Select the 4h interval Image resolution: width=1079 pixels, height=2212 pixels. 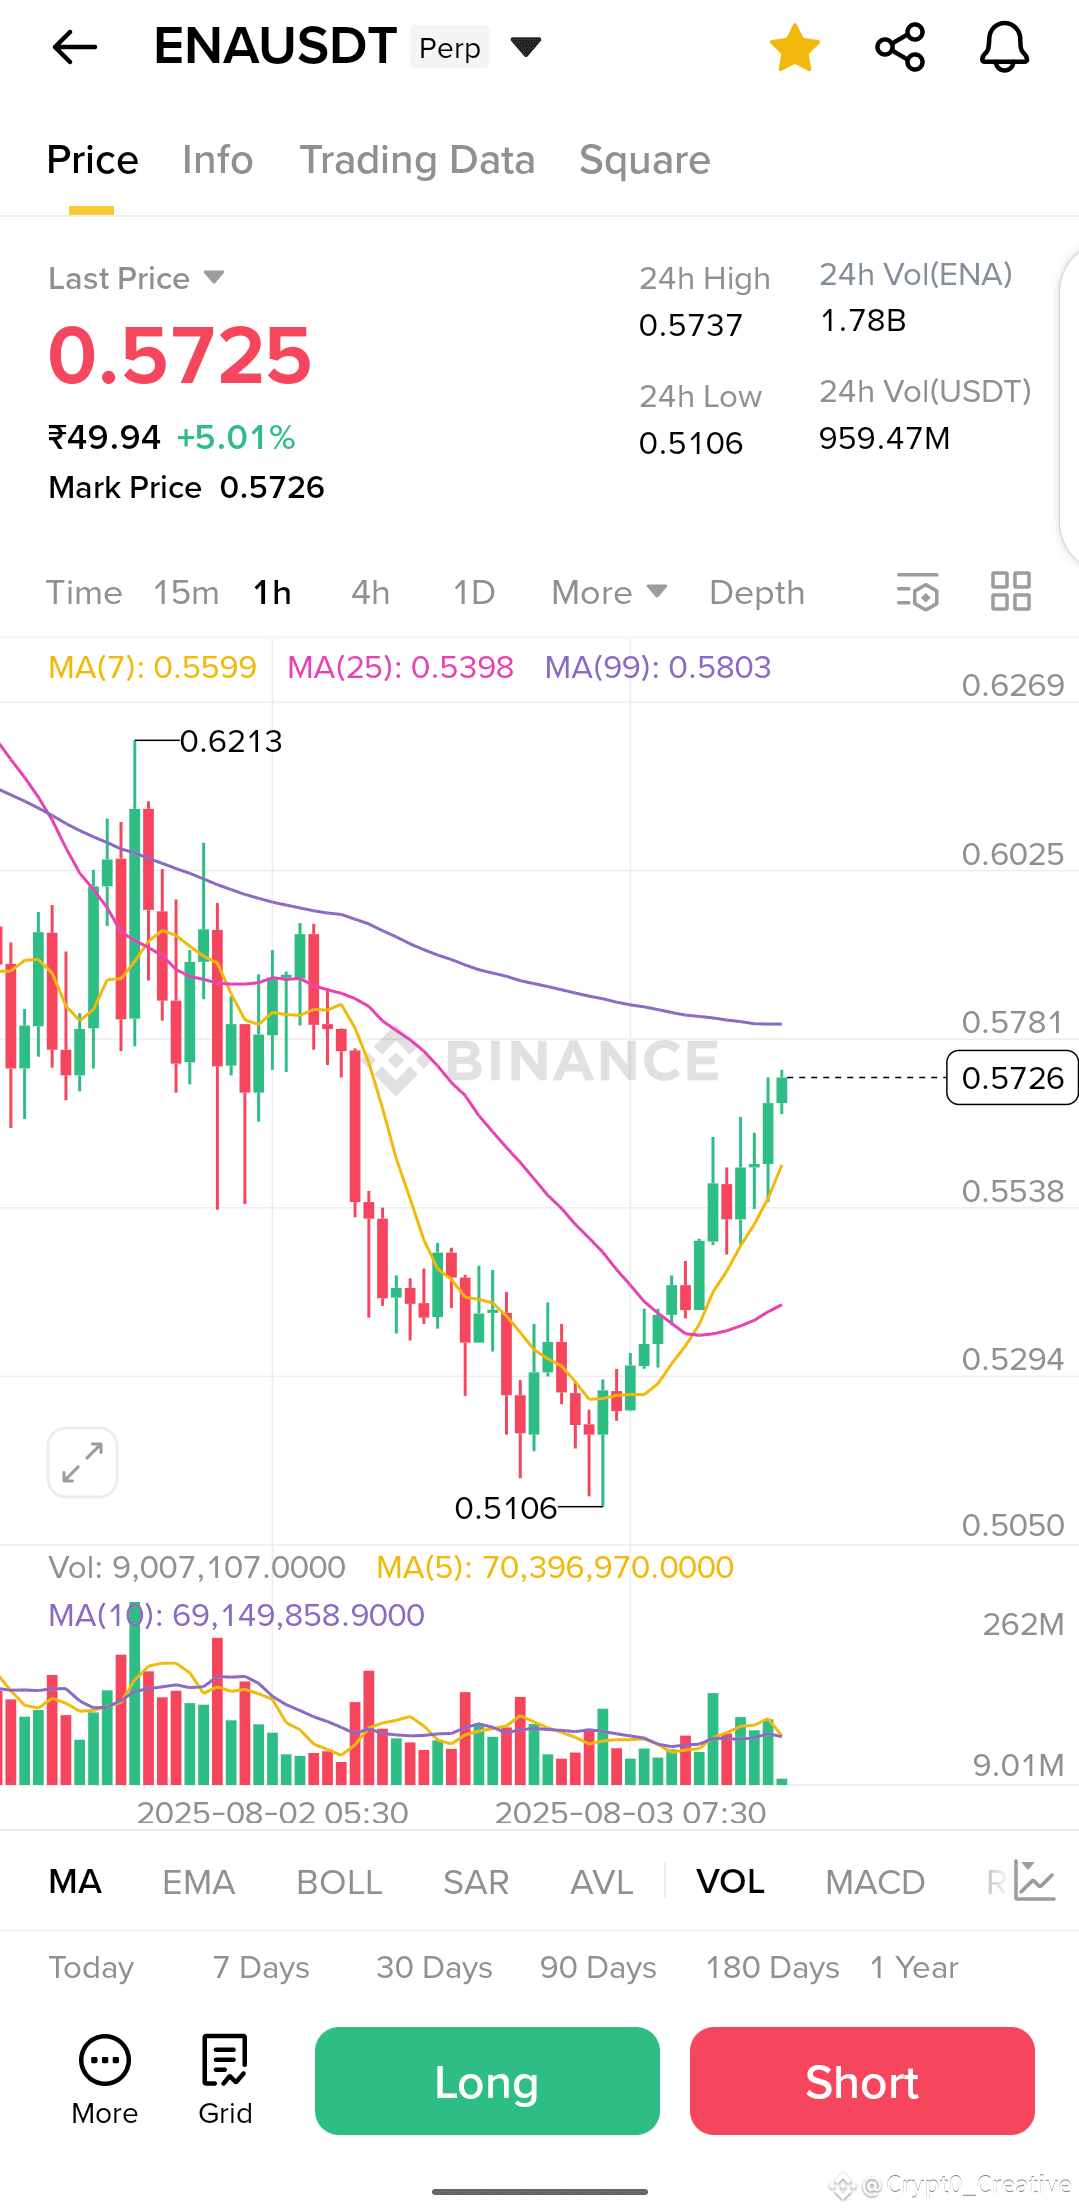click(370, 592)
